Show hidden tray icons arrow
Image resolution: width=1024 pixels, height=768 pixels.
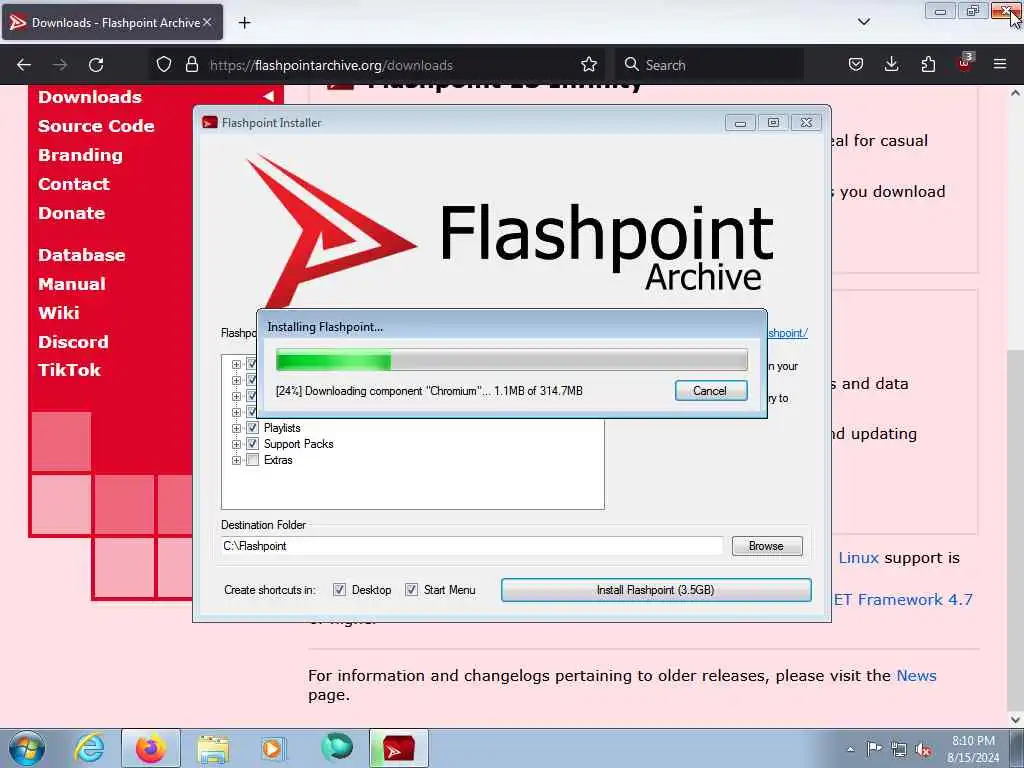850,749
